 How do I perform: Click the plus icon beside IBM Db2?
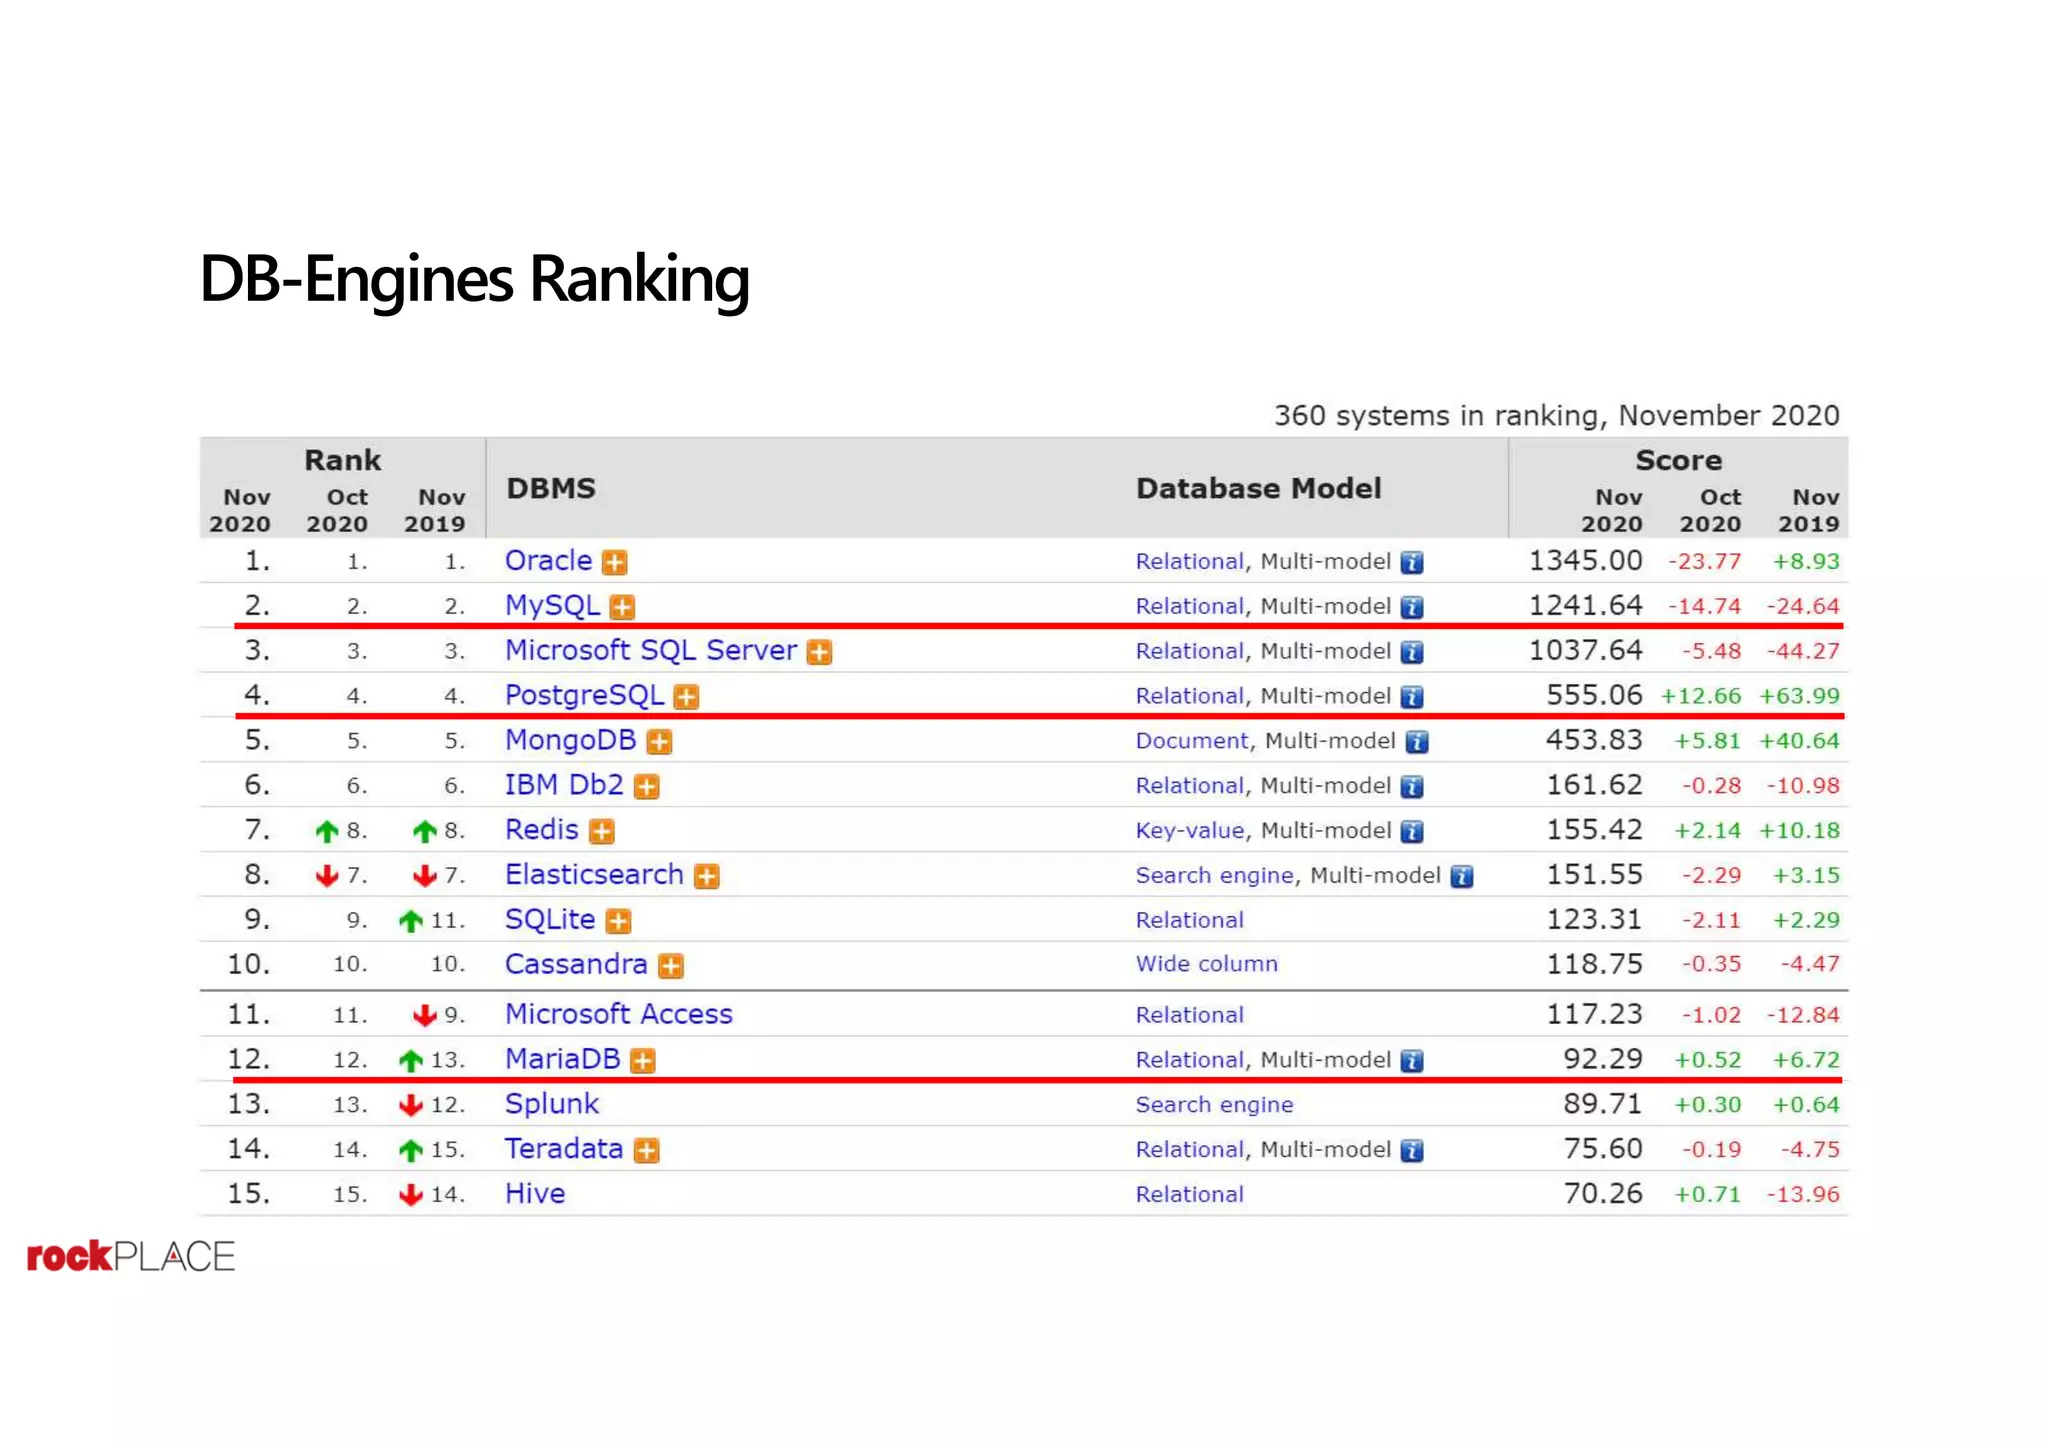647,787
